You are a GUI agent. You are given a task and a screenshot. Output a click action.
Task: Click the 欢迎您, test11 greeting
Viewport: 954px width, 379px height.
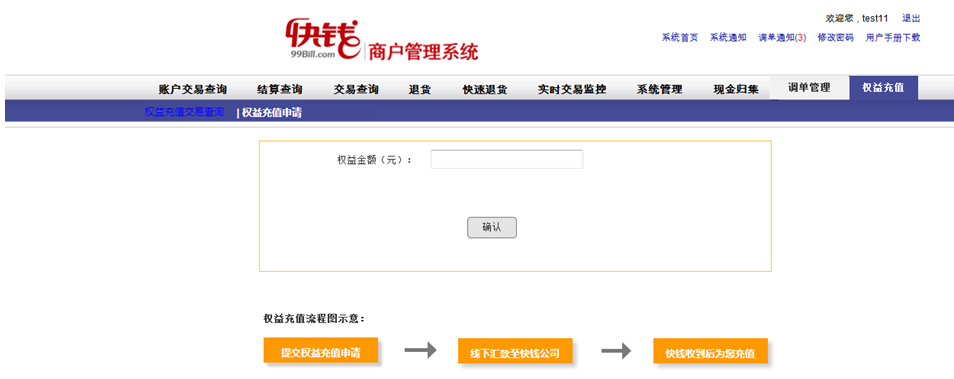point(856,18)
